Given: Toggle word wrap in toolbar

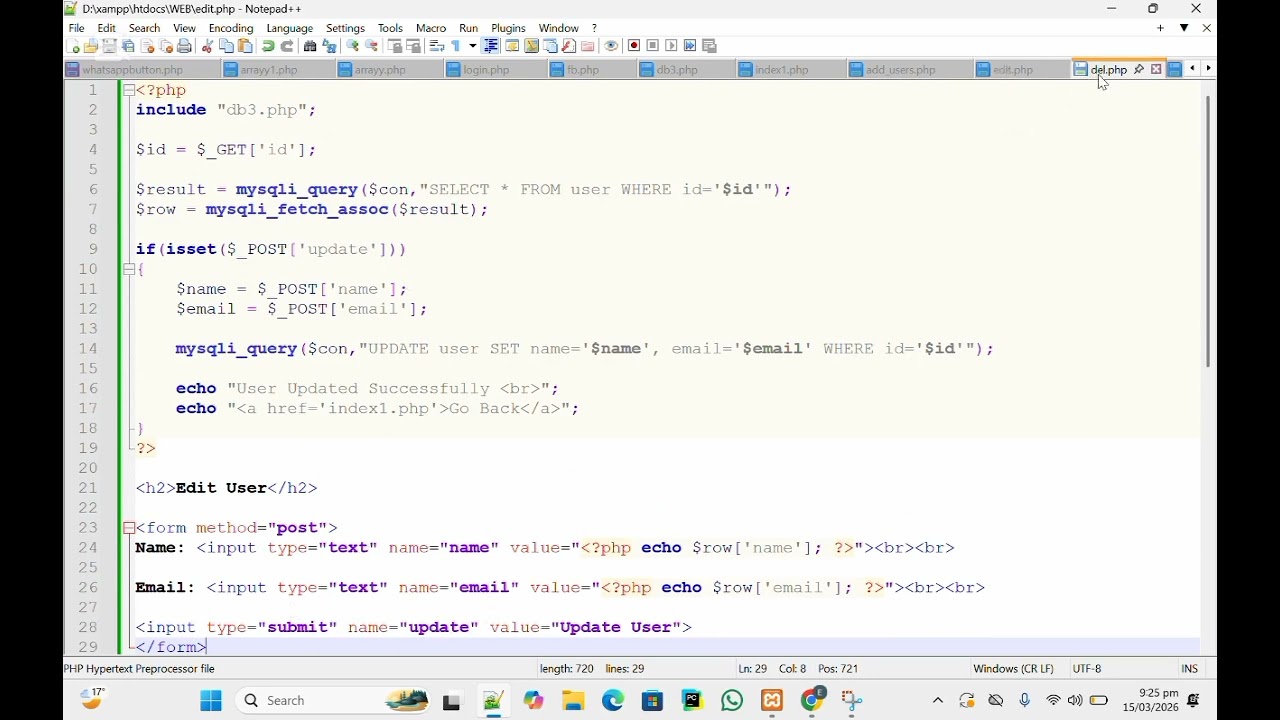Looking at the screenshot, I should (436, 46).
